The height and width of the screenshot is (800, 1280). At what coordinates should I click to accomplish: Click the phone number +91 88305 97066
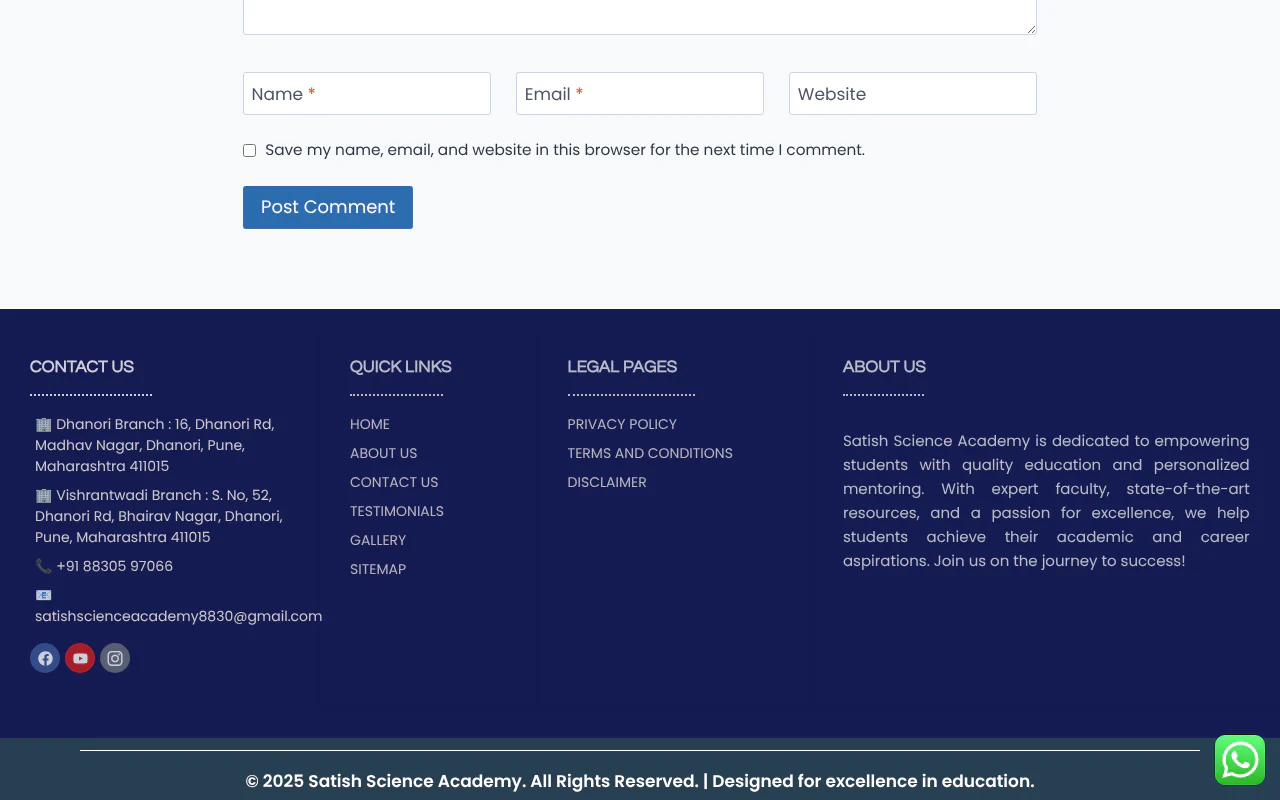coord(115,566)
